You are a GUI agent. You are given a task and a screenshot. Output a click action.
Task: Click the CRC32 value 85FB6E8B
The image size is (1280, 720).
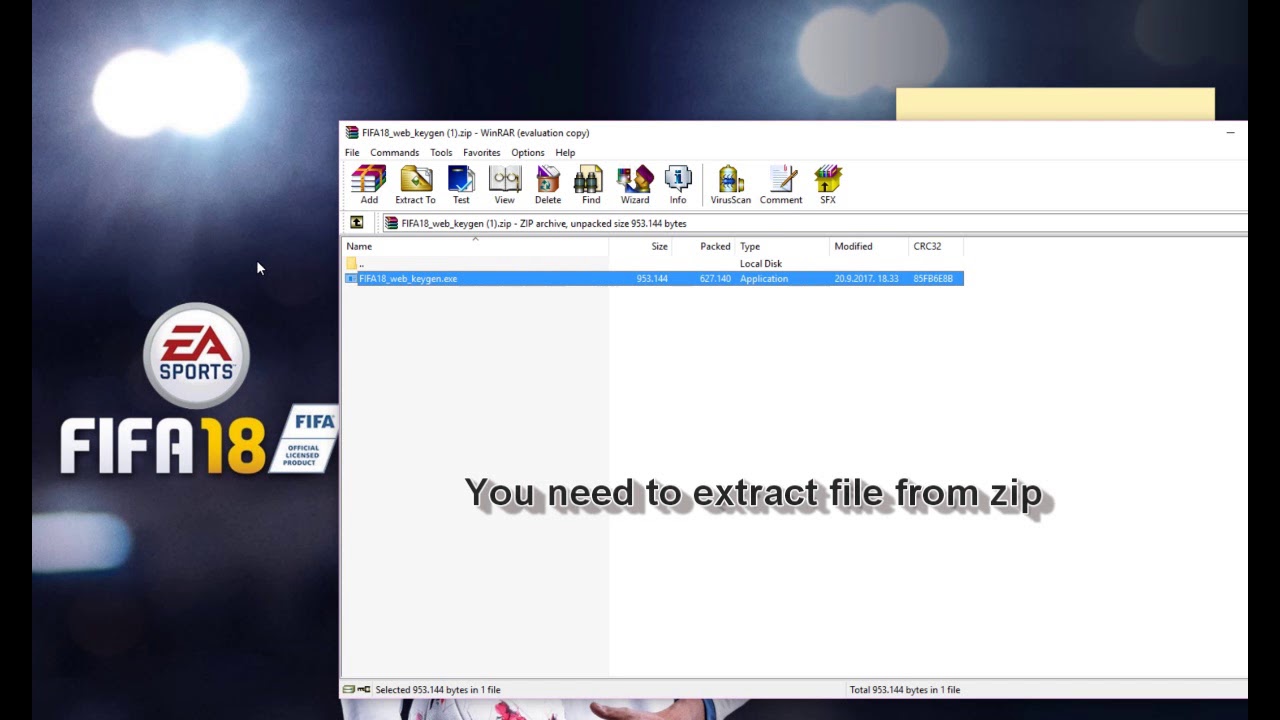click(x=933, y=279)
